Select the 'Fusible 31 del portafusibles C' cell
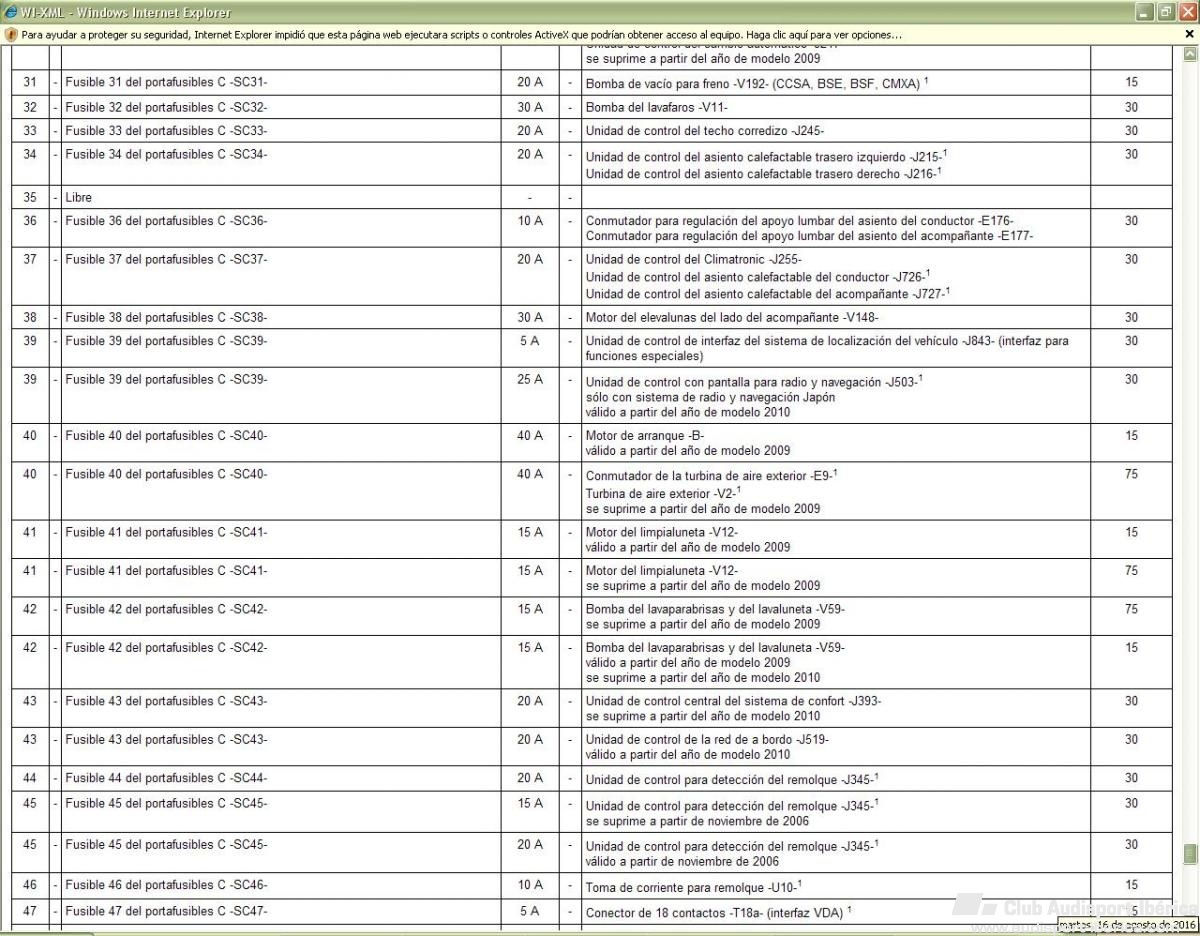 (166, 83)
